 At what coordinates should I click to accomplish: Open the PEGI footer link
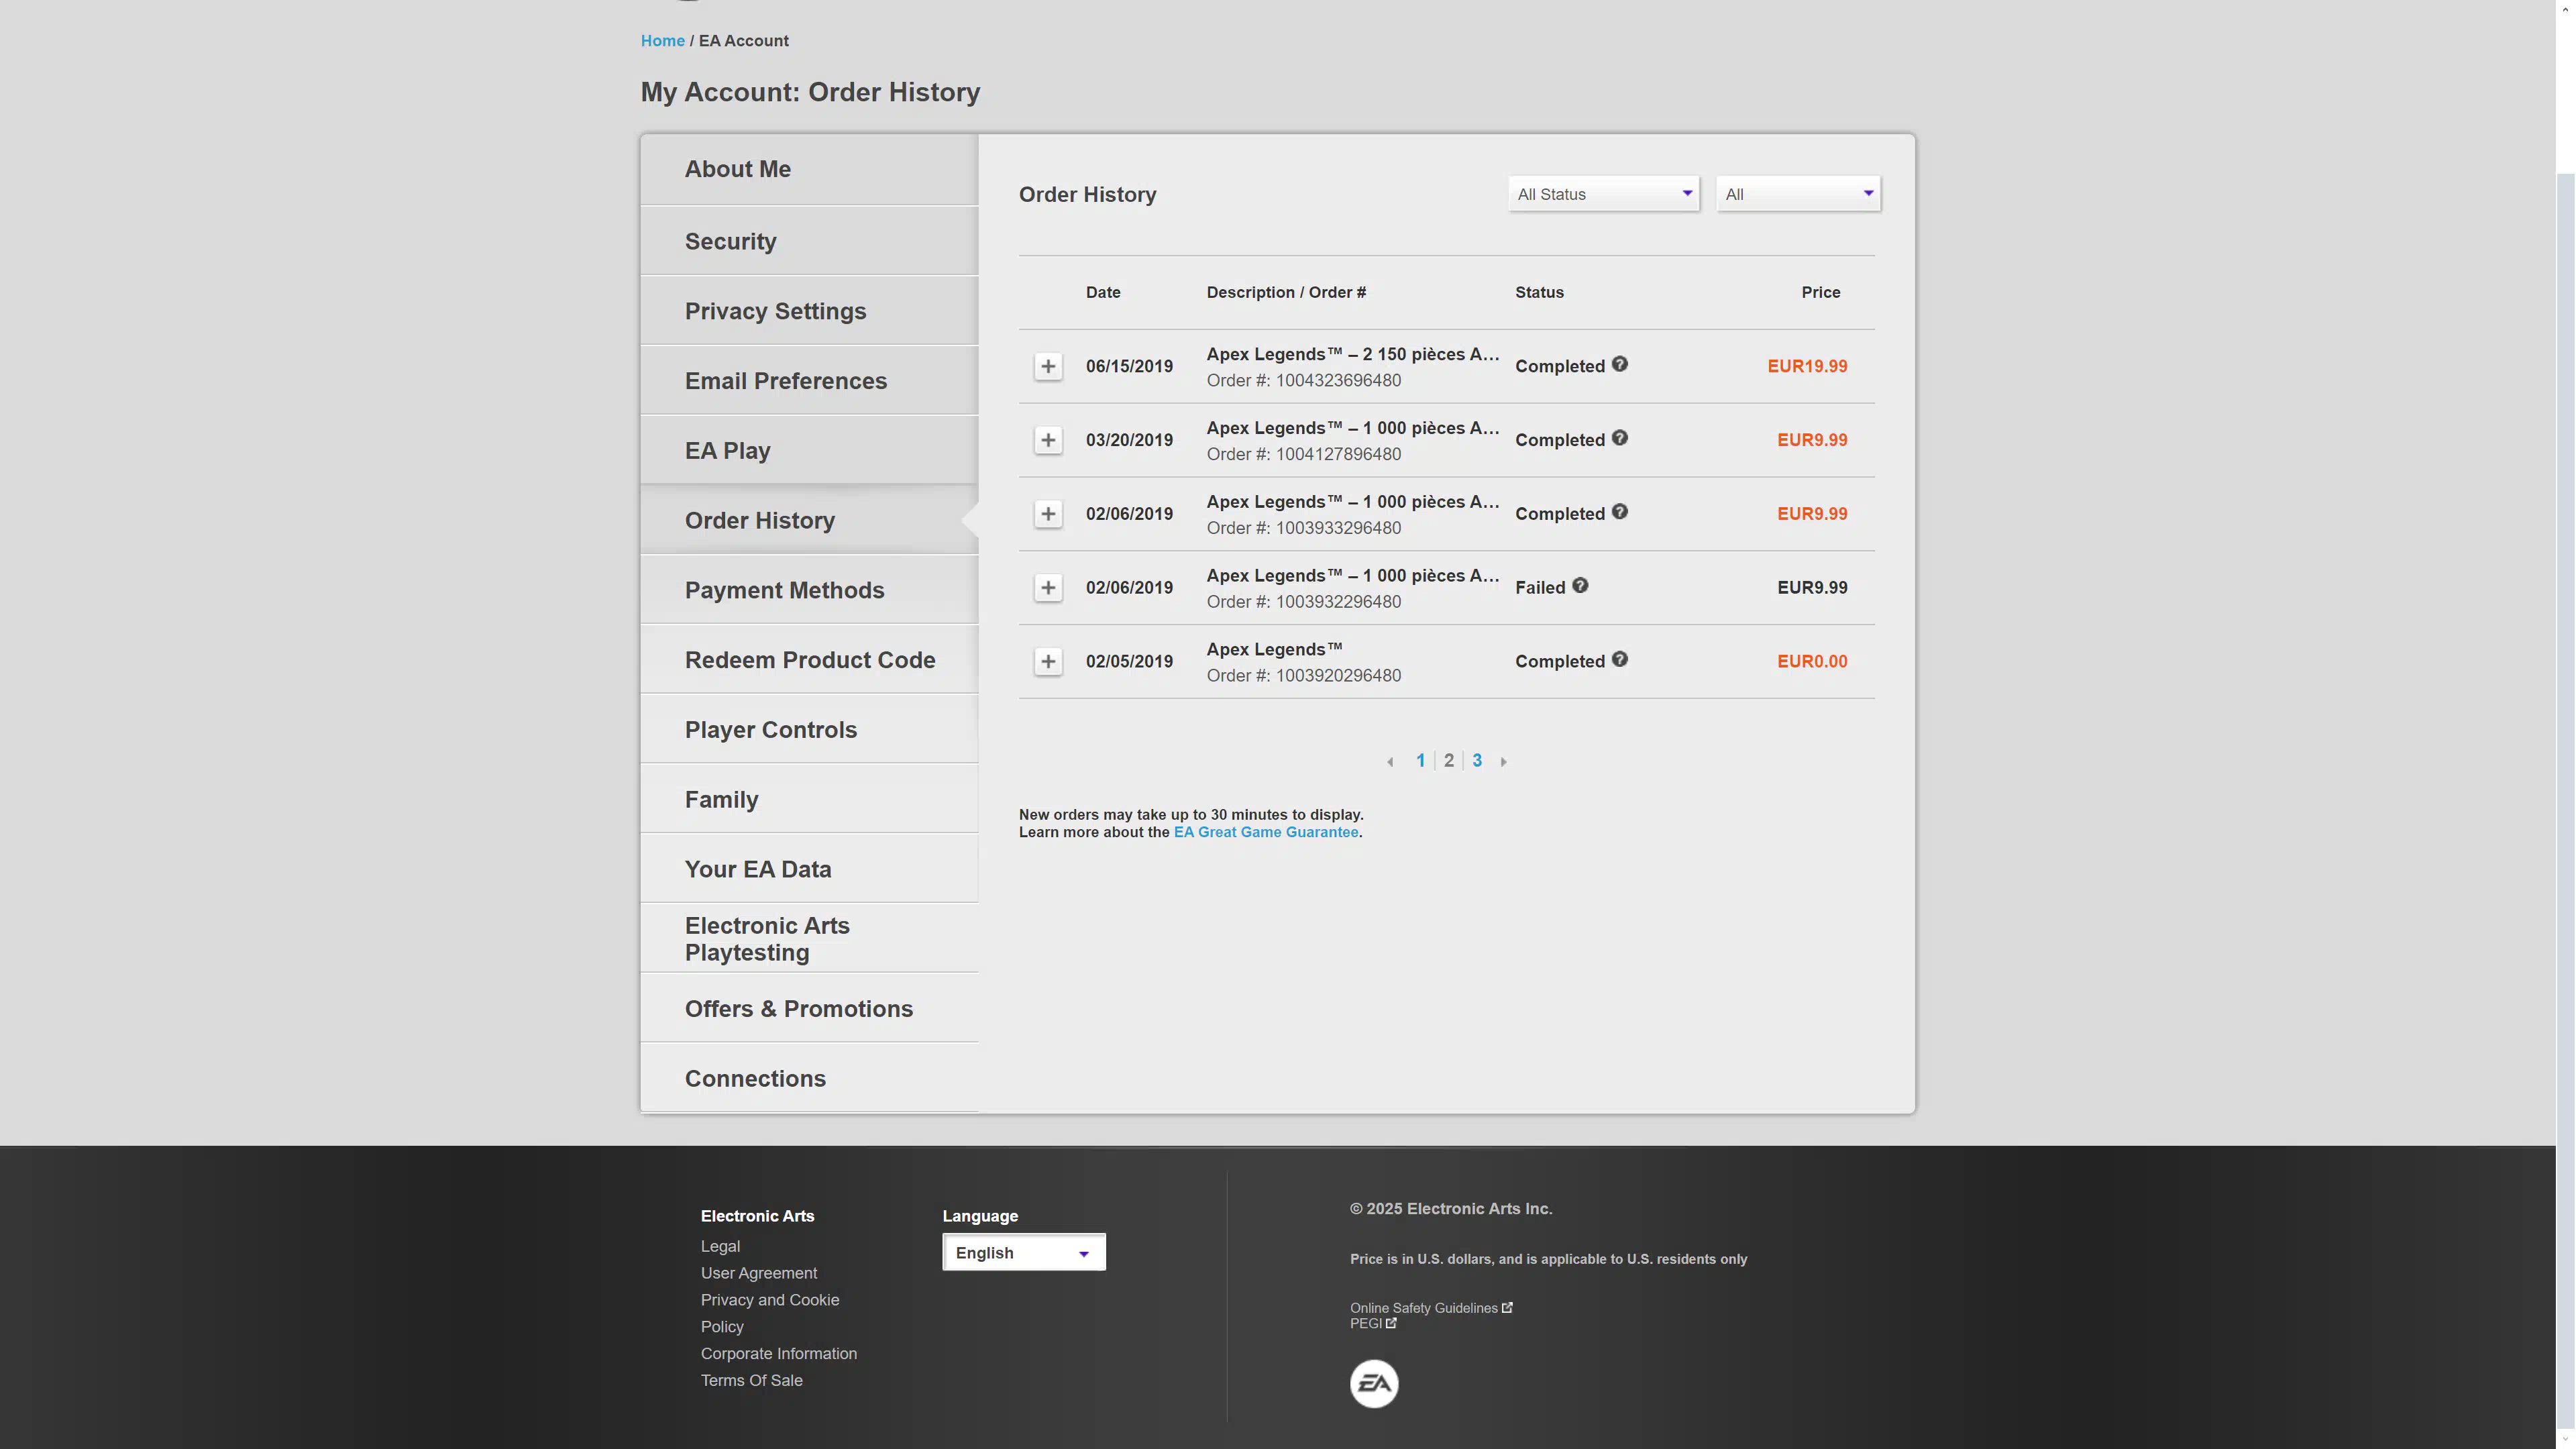pos(1365,1323)
